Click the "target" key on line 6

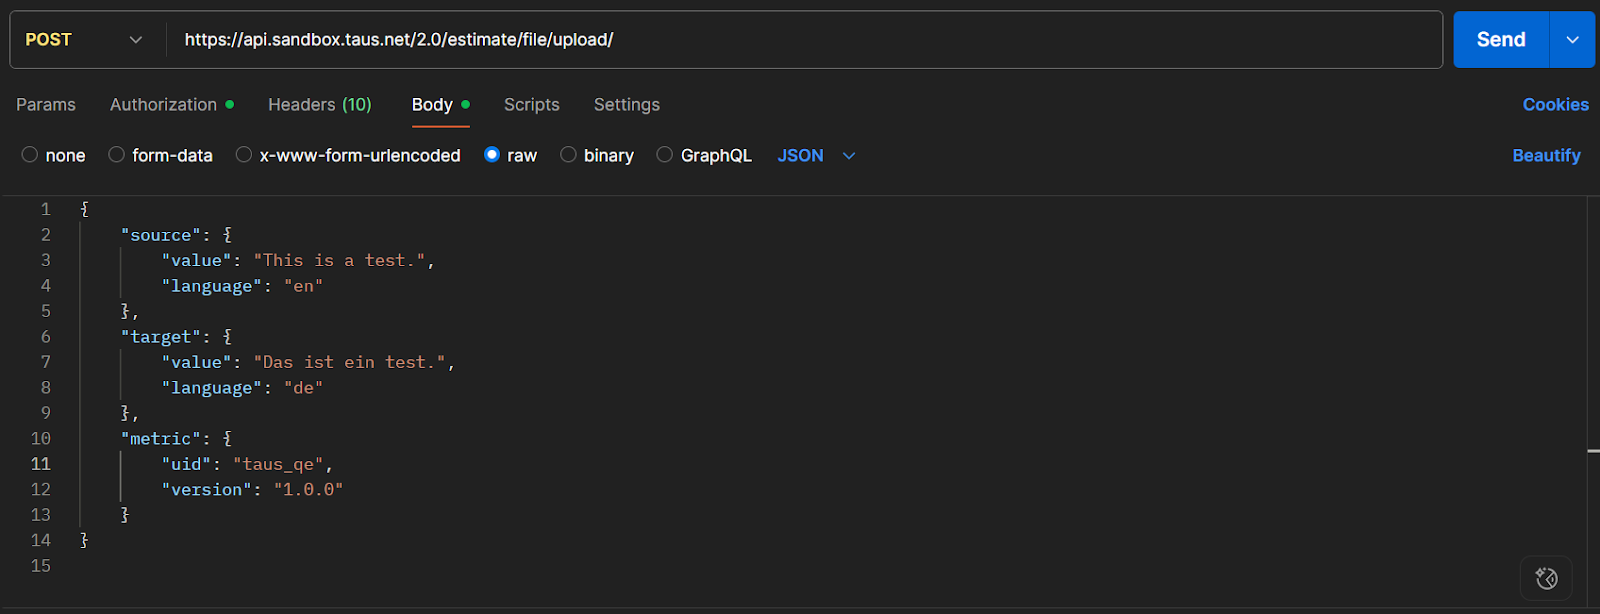(x=161, y=337)
